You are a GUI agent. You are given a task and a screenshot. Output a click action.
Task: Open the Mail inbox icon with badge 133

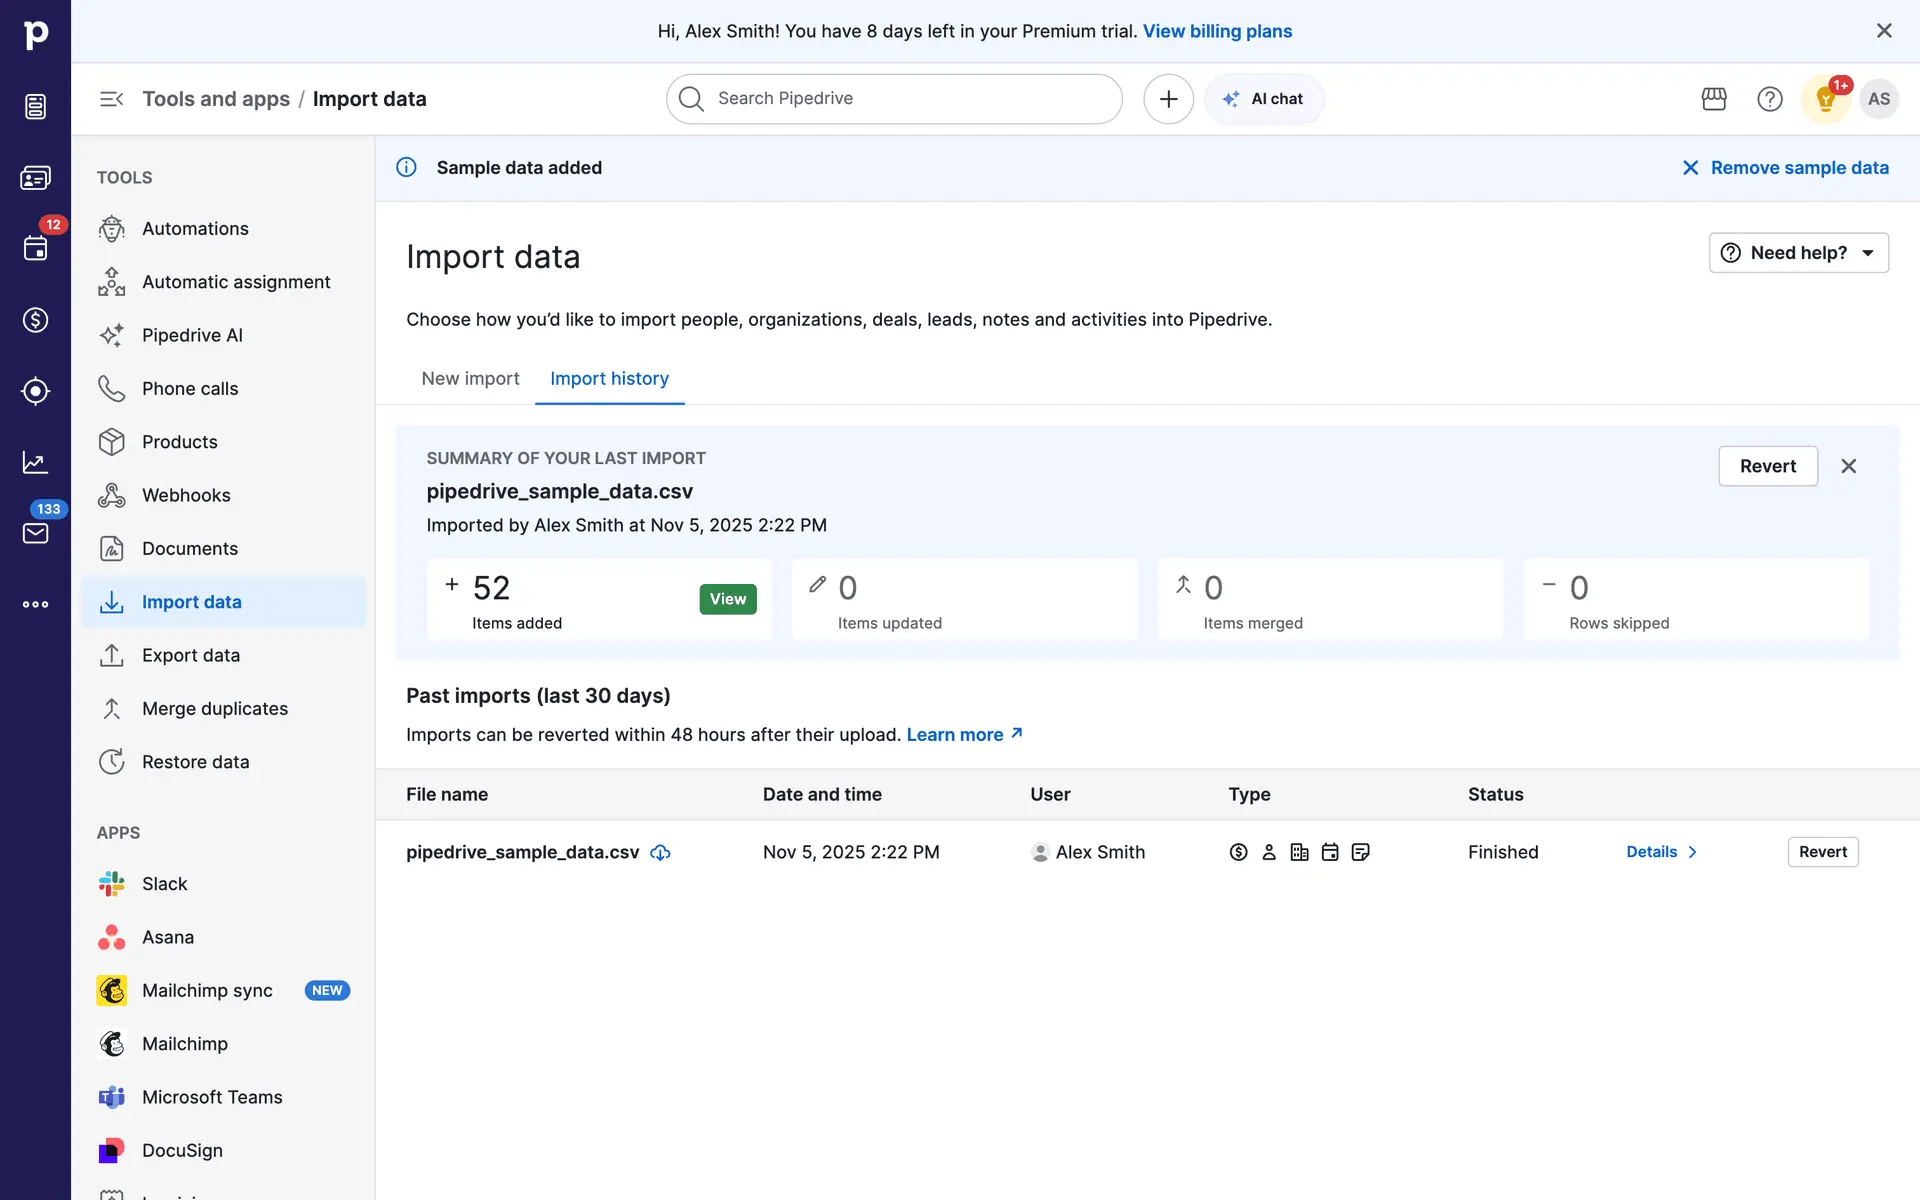point(35,533)
